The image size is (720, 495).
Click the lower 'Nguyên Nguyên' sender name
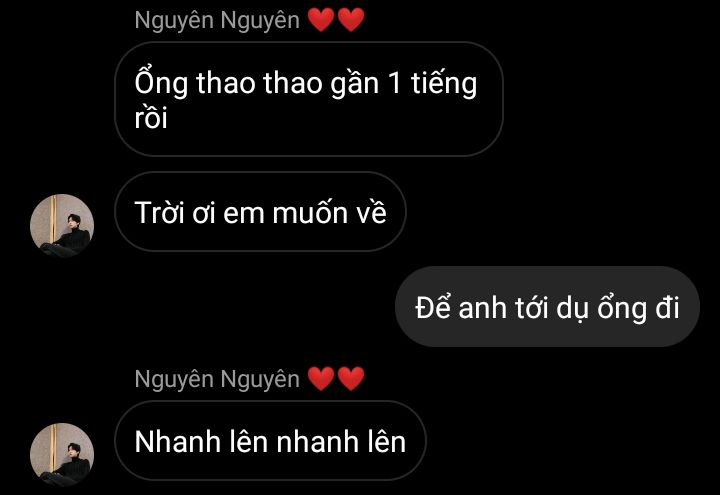217,379
